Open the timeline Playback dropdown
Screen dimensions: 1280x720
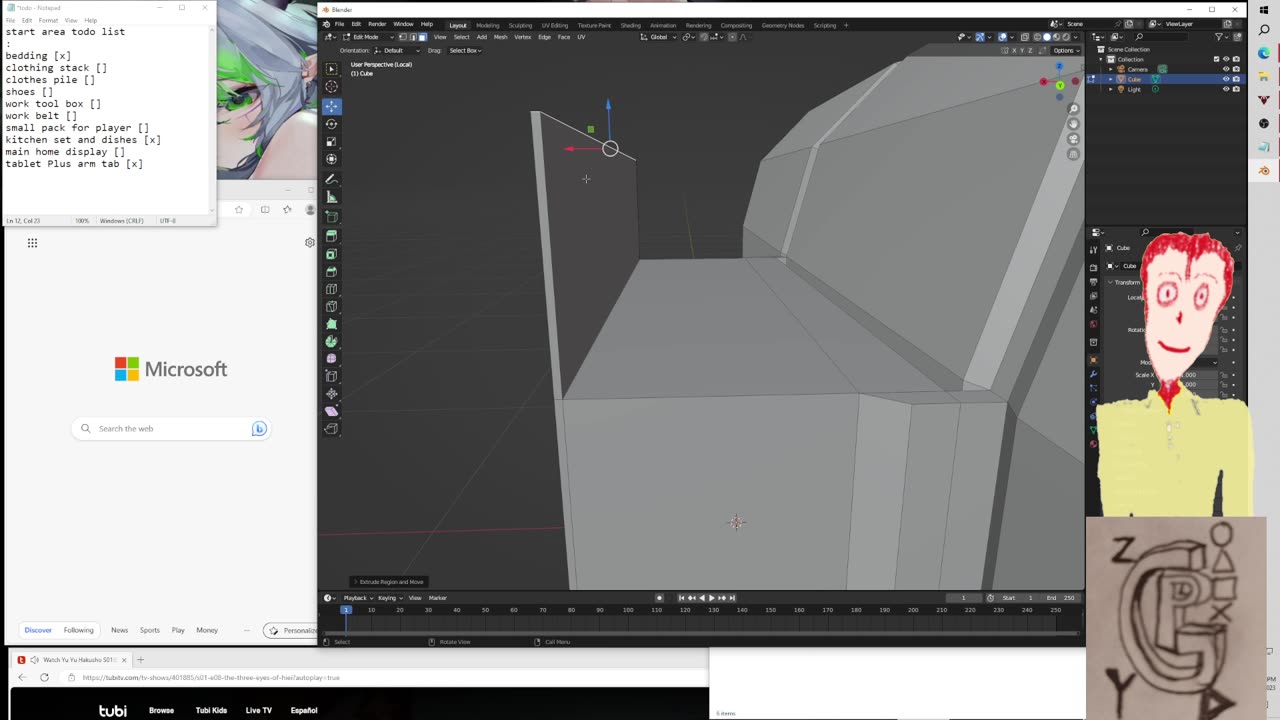[x=356, y=598]
